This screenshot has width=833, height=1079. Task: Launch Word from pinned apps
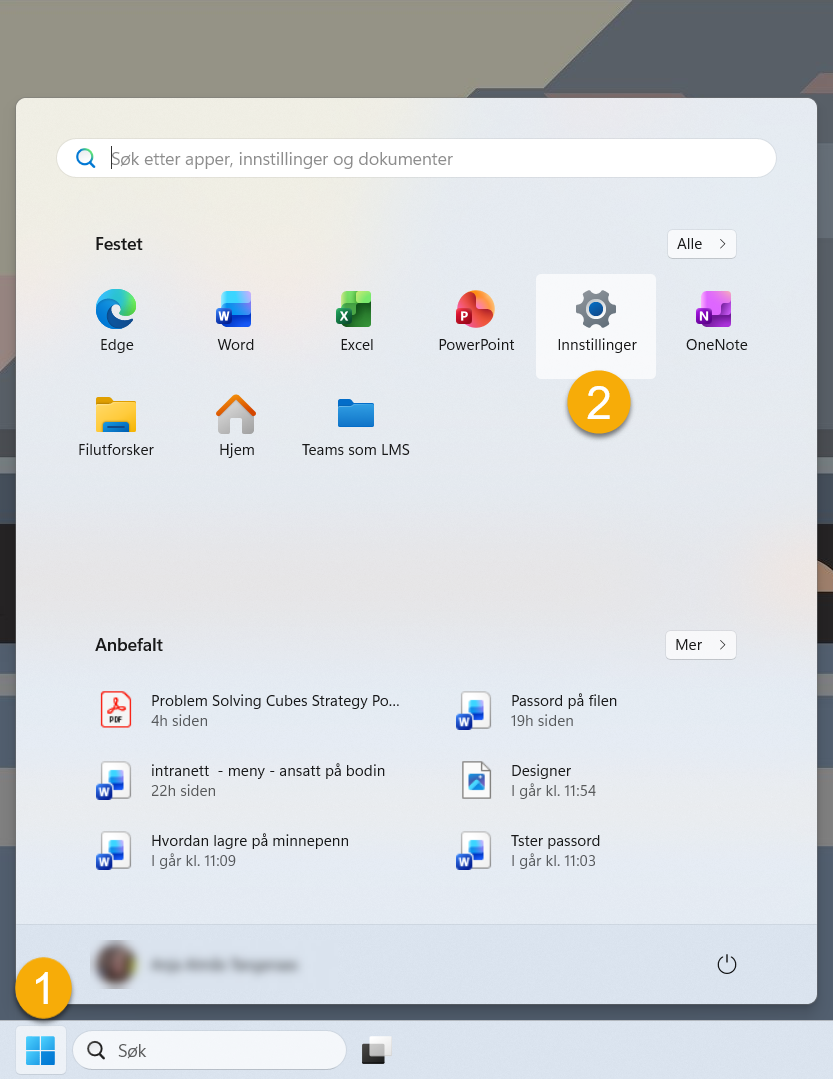(236, 320)
